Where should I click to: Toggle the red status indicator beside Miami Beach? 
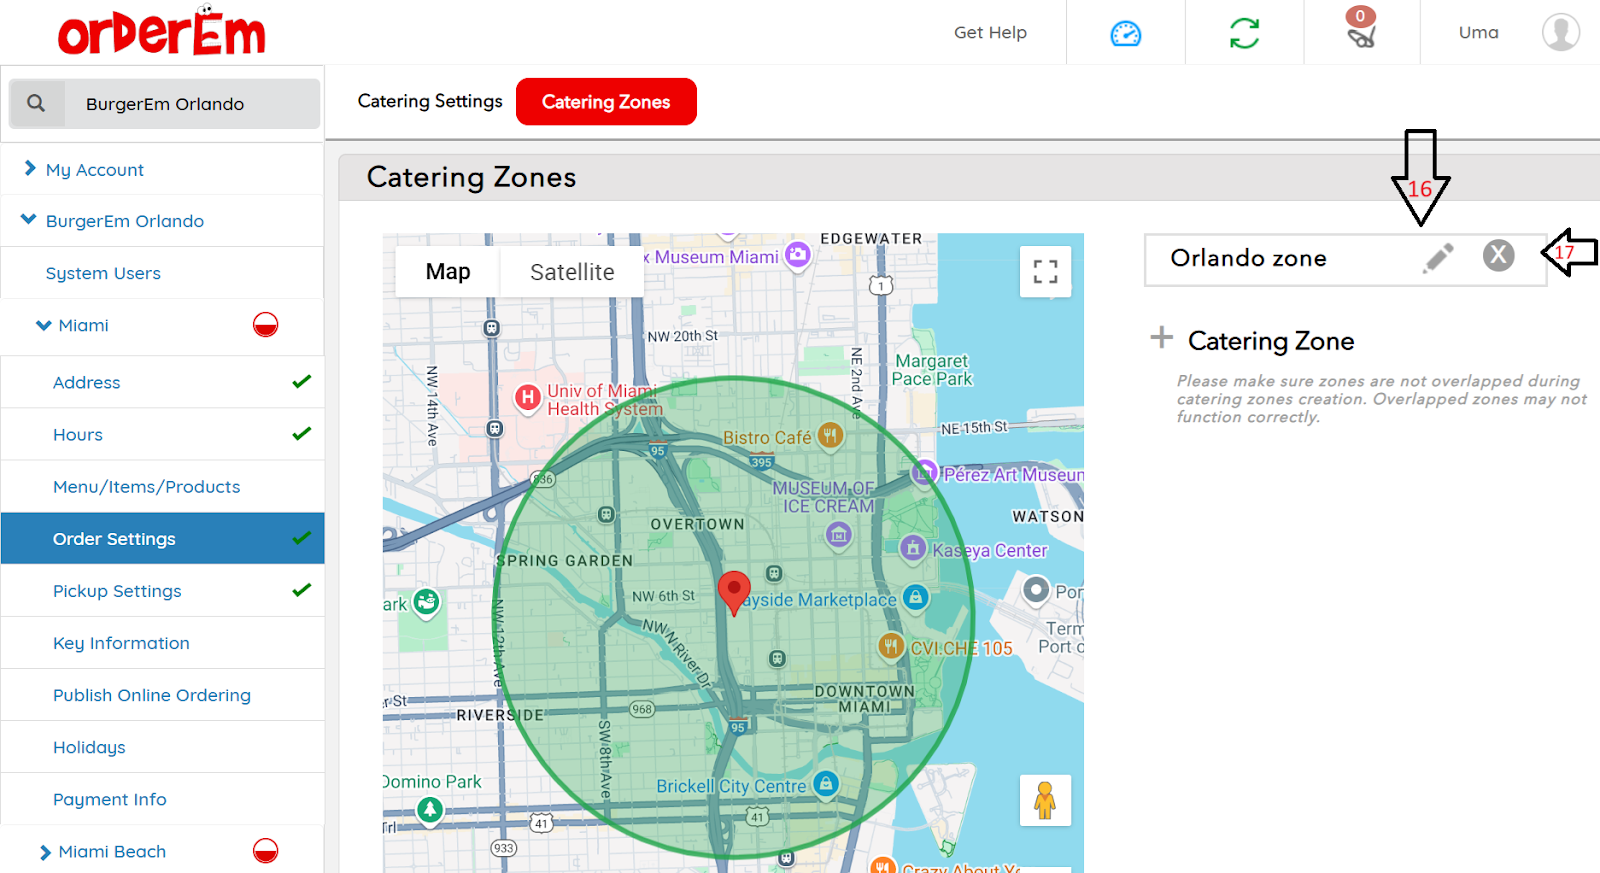[265, 851]
